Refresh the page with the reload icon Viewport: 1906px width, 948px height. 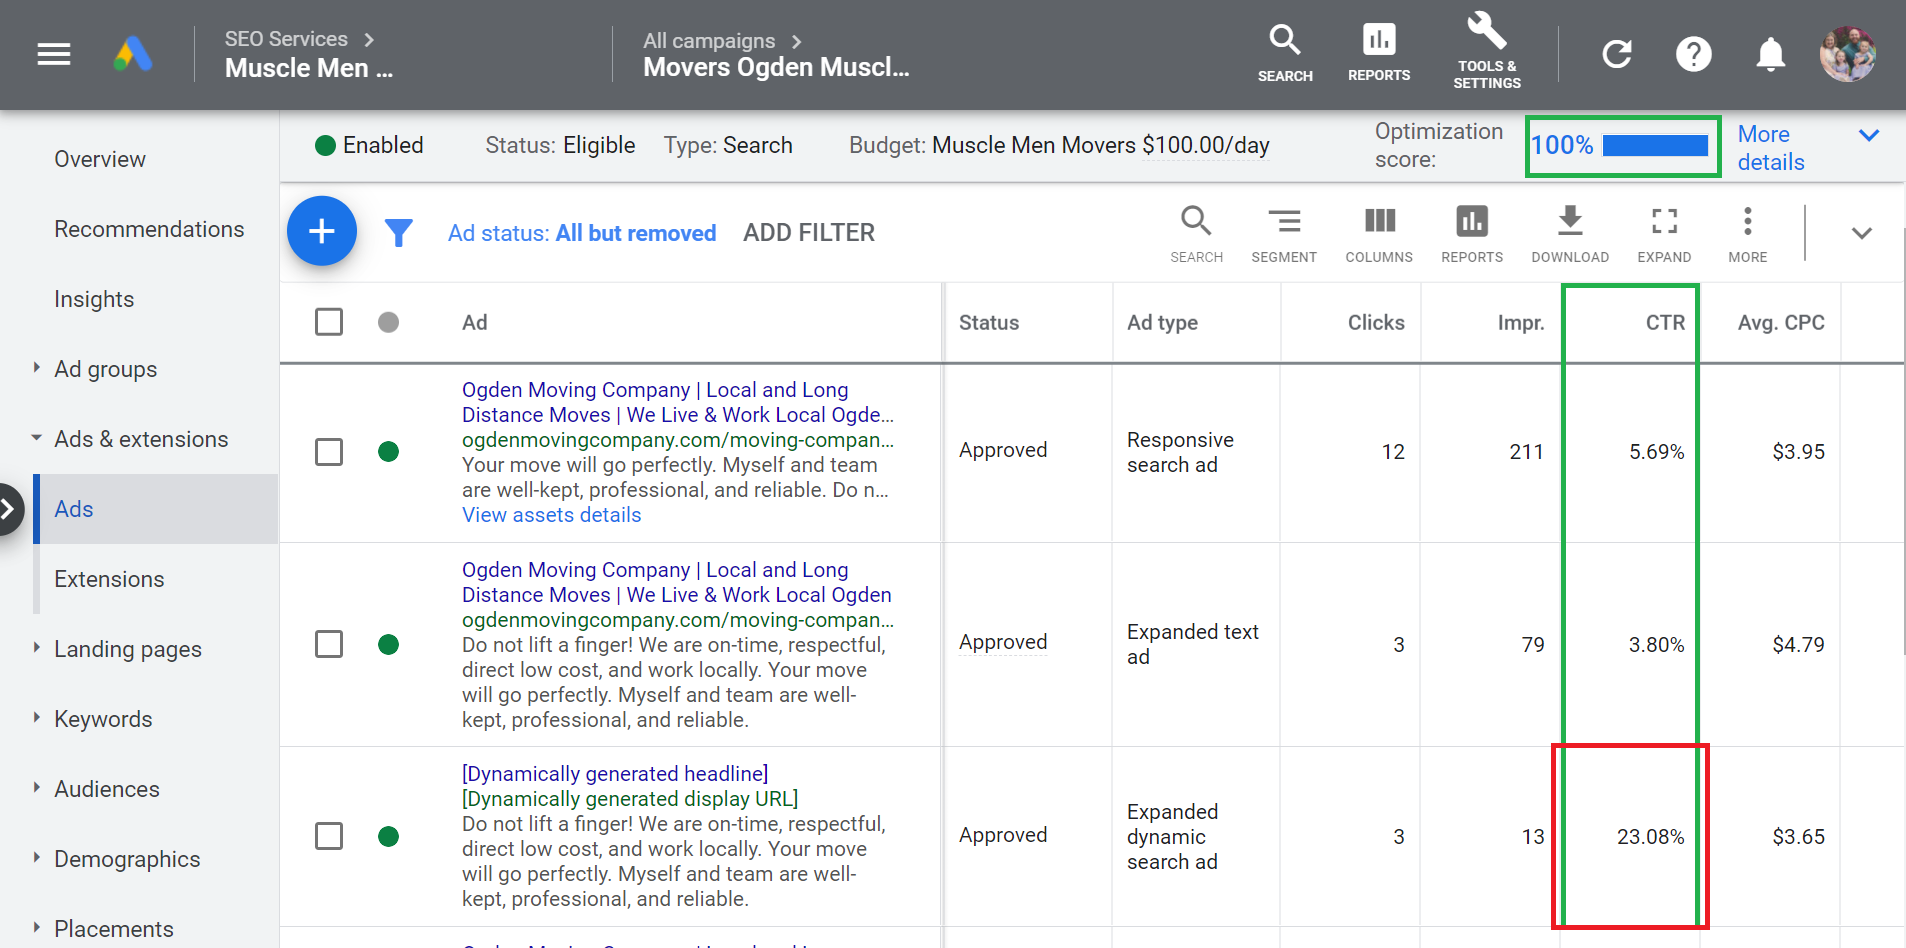(1617, 54)
